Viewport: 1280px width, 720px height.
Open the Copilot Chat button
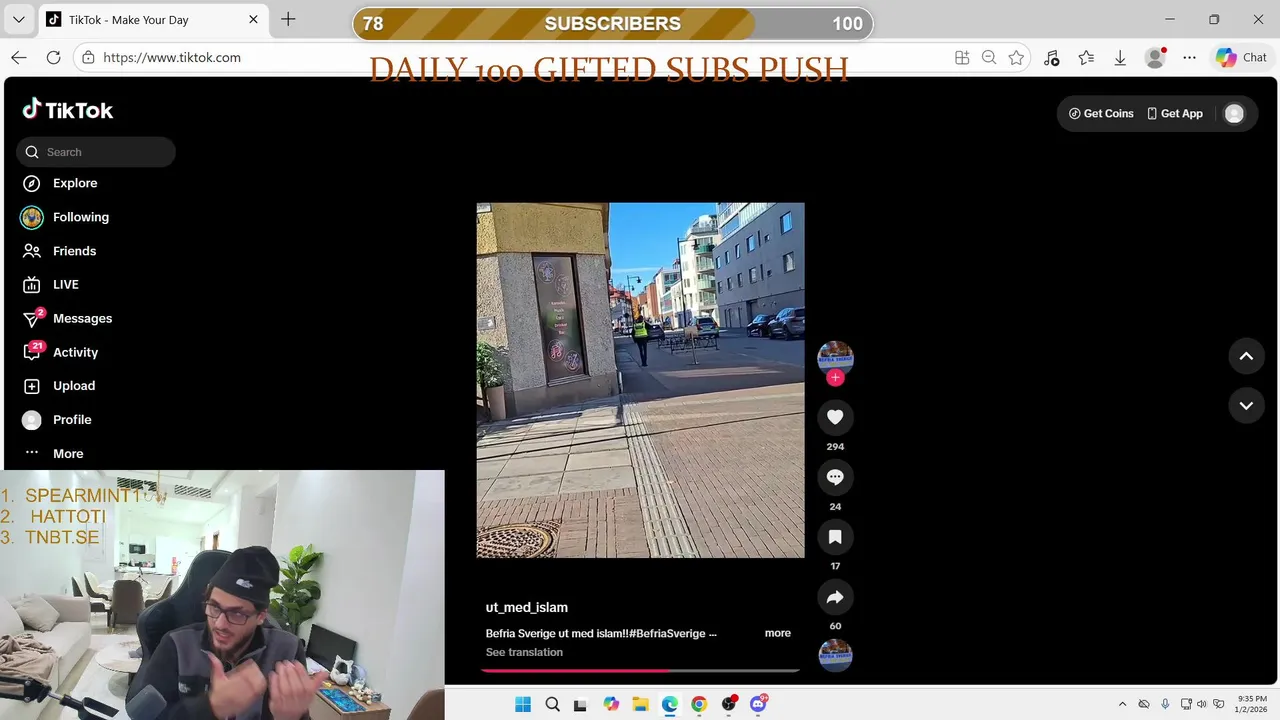[x=1242, y=58]
